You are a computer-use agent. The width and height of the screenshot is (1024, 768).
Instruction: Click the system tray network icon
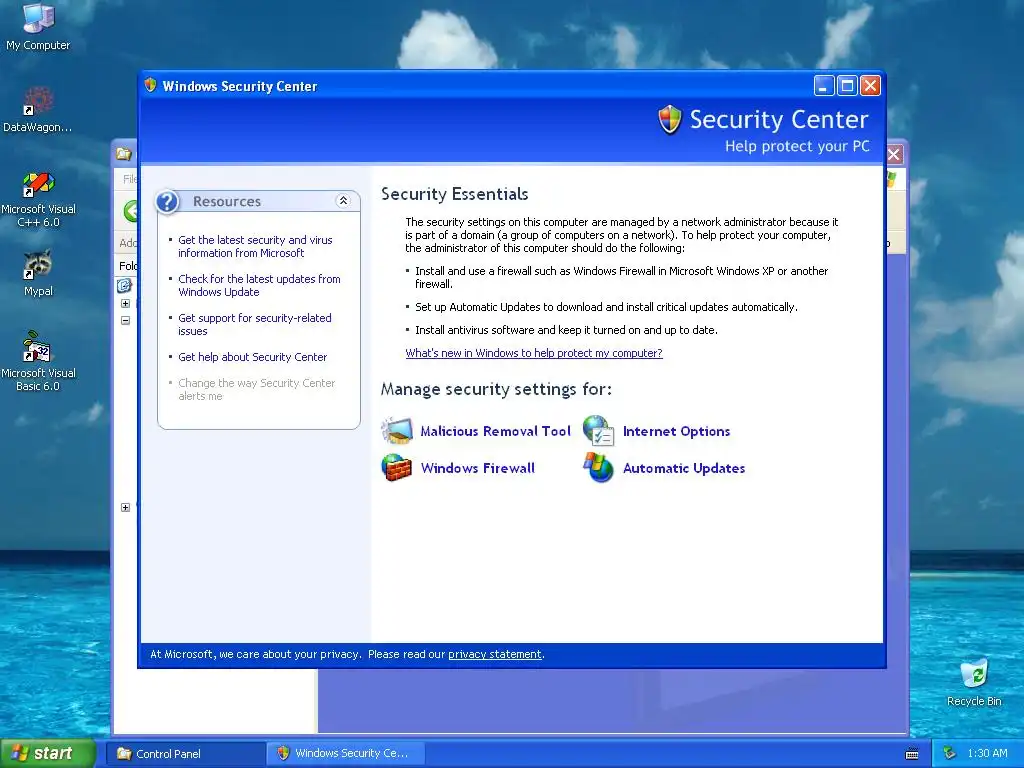pyautogui.click(x=950, y=753)
